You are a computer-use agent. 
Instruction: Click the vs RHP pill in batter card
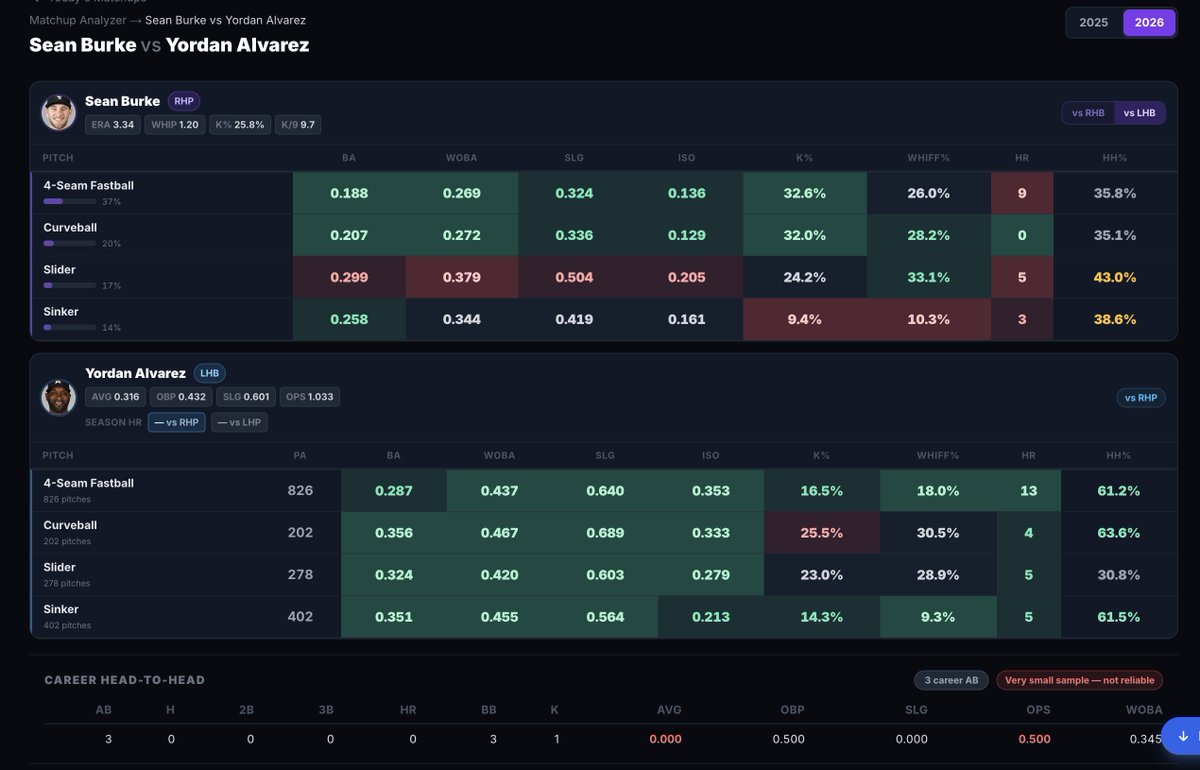click(x=1141, y=398)
